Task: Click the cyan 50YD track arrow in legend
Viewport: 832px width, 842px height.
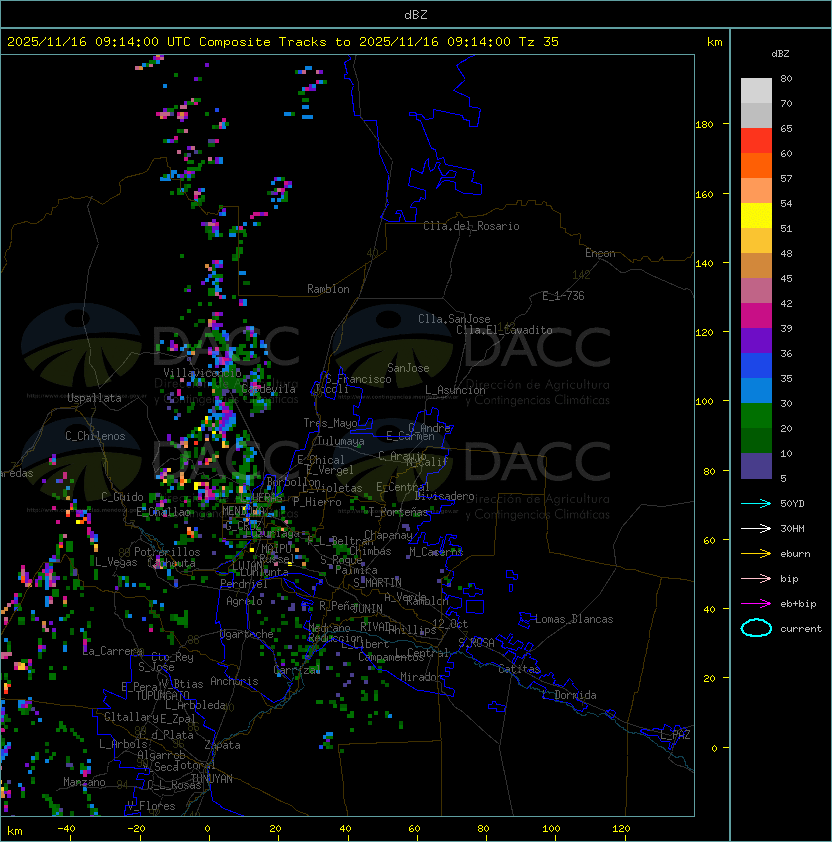Action: 756,504
